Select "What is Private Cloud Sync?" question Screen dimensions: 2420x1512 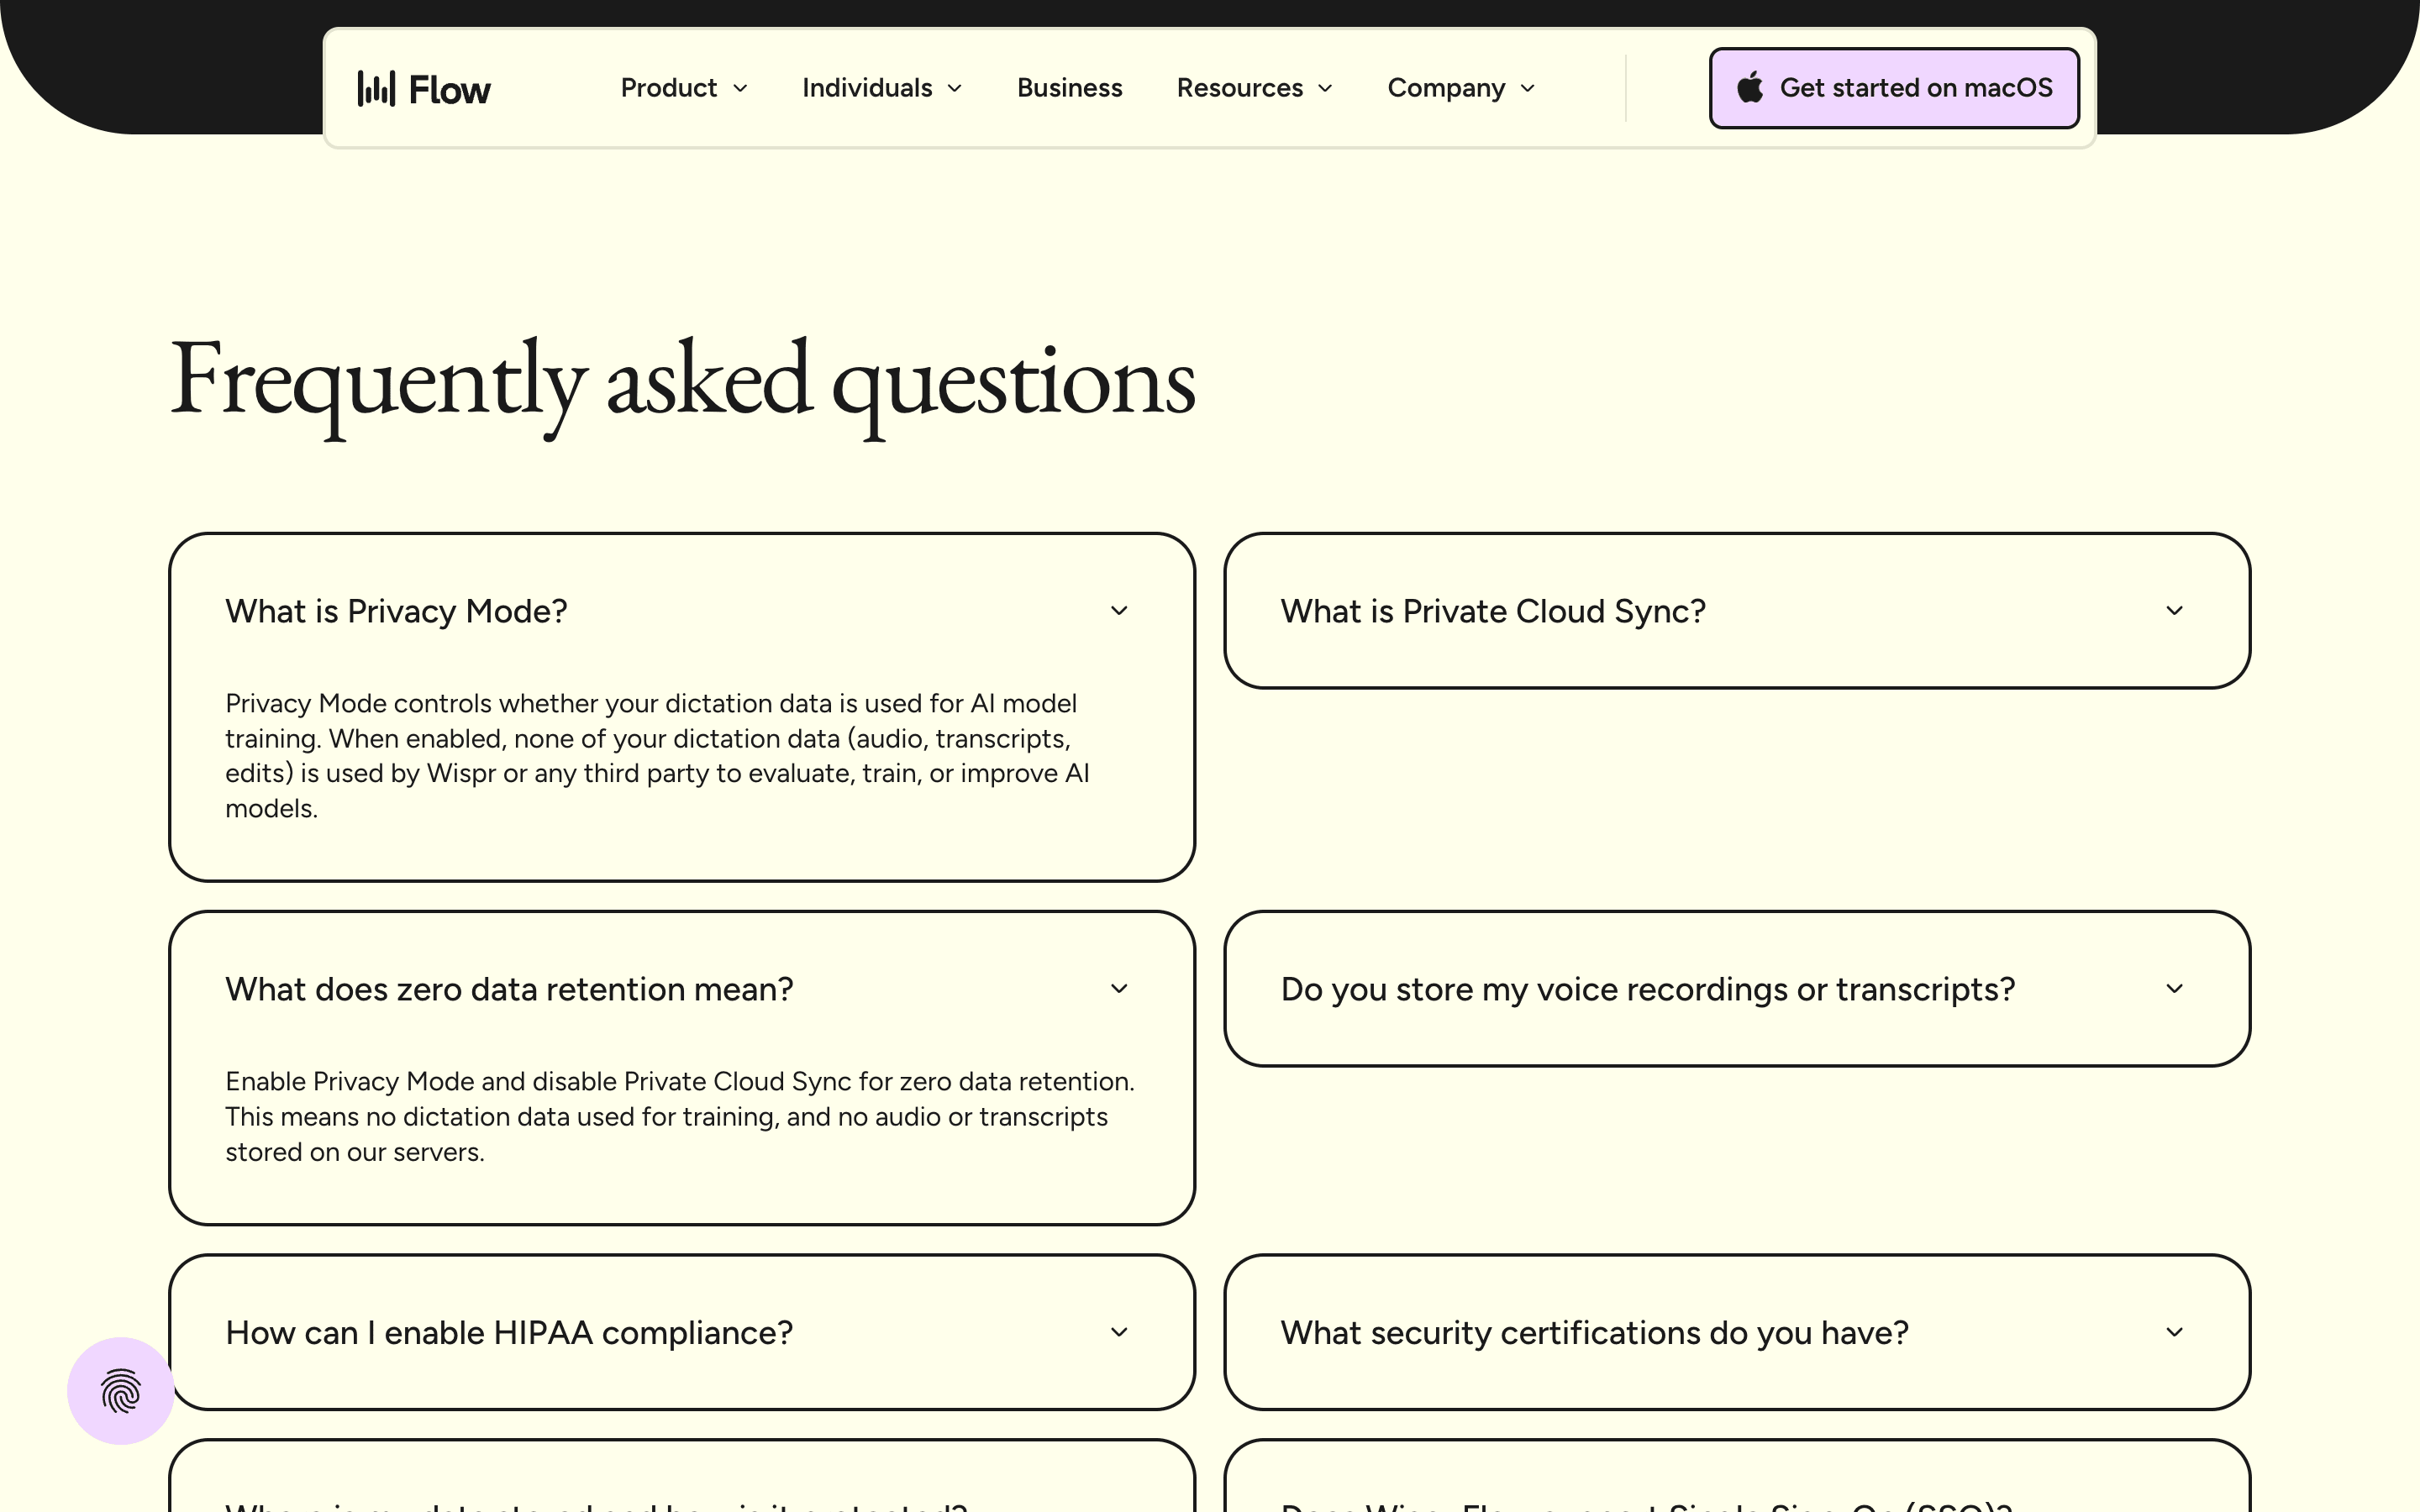click(1493, 611)
